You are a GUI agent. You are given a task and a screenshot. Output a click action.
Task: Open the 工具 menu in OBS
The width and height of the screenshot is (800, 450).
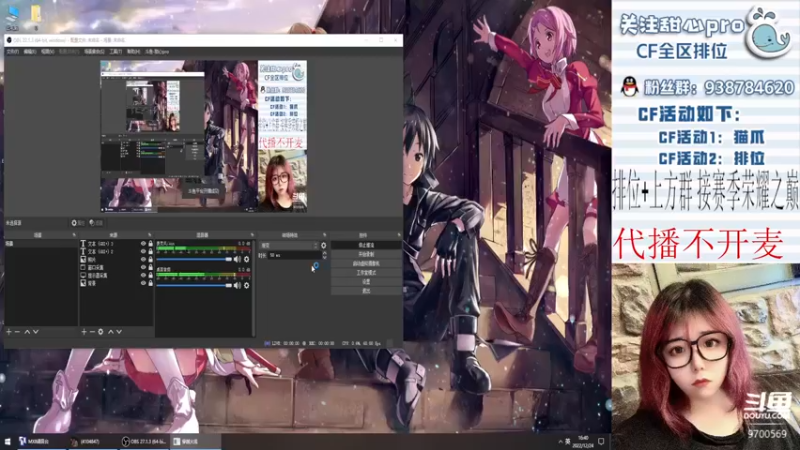pos(115,52)
